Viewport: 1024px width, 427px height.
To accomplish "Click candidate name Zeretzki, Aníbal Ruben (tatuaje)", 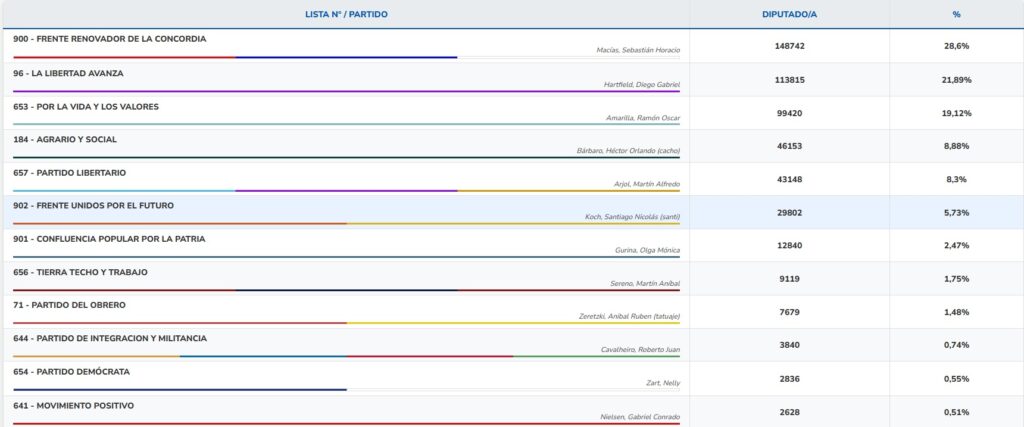I will tap(630, 317).
